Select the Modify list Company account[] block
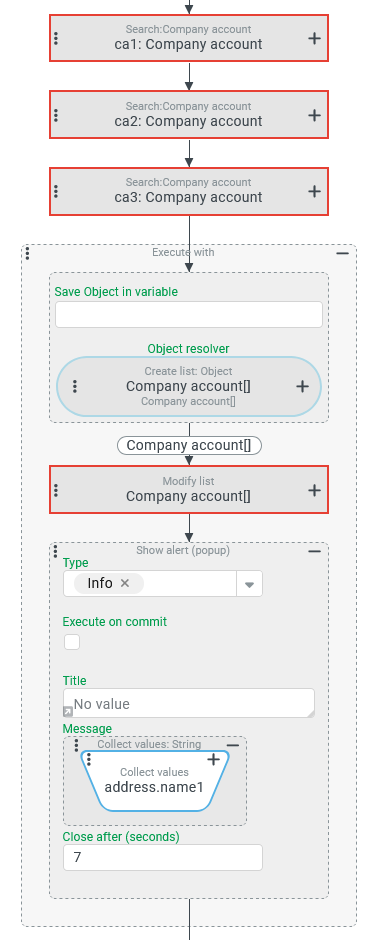This screenshot has height=940, width=378. coord(189,490)
